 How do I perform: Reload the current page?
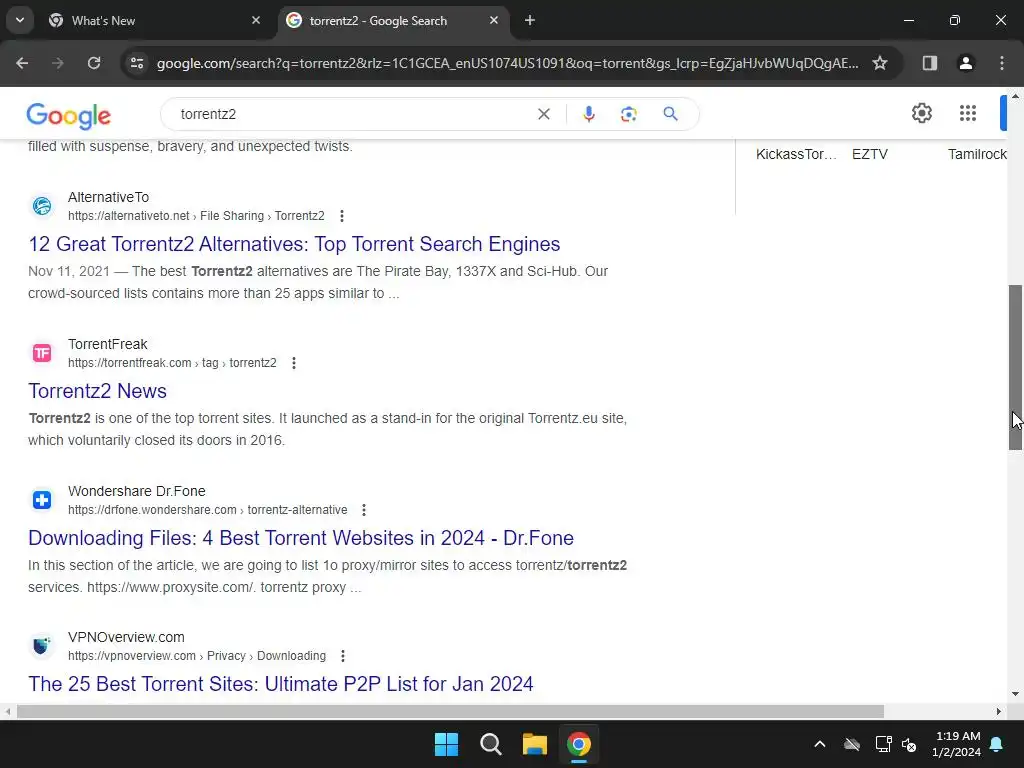[x=94, y=63]
